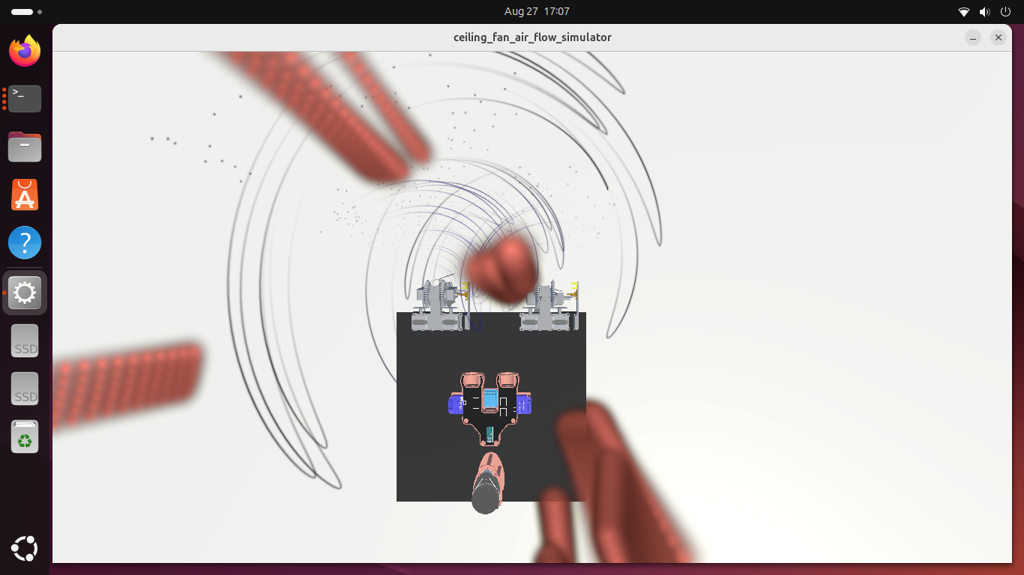Click the central circuit board model

point(490,408)
